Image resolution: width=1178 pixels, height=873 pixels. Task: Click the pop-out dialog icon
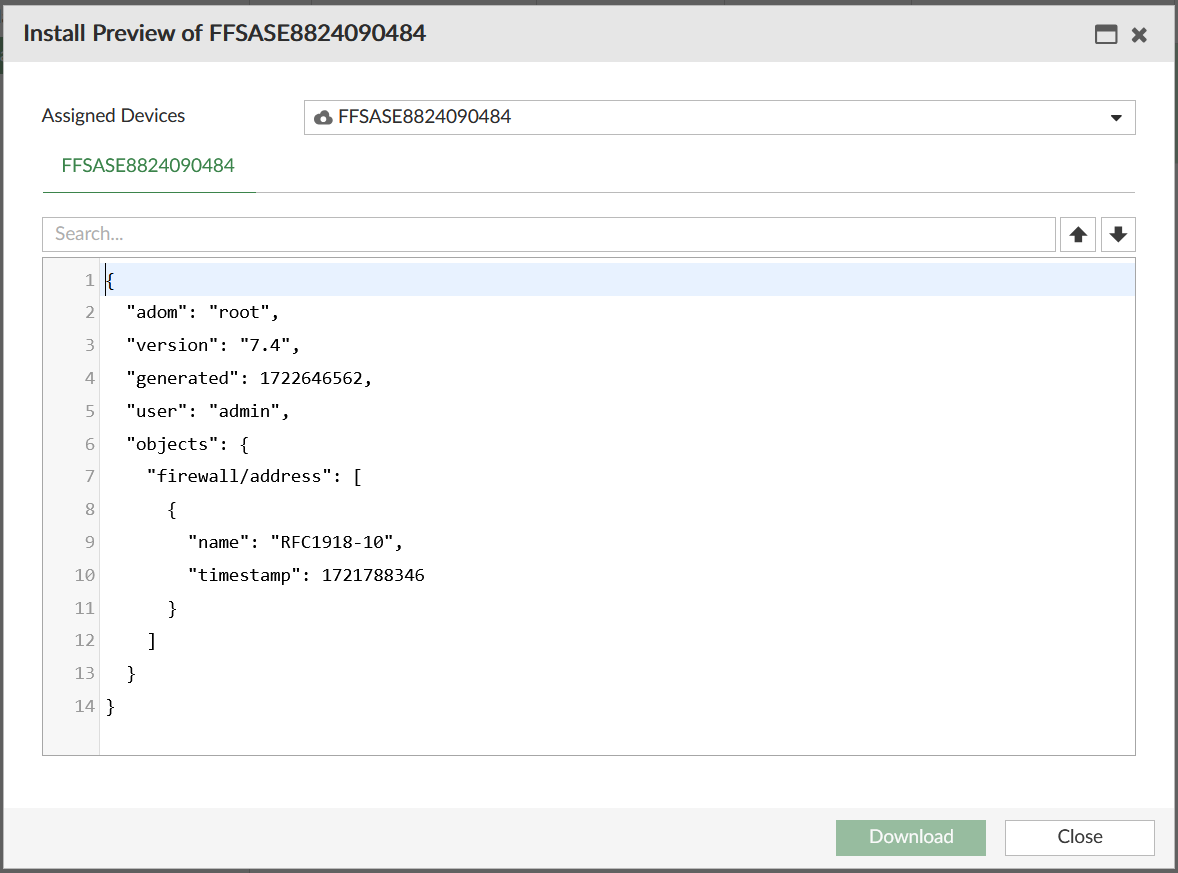coord(1105,33)
